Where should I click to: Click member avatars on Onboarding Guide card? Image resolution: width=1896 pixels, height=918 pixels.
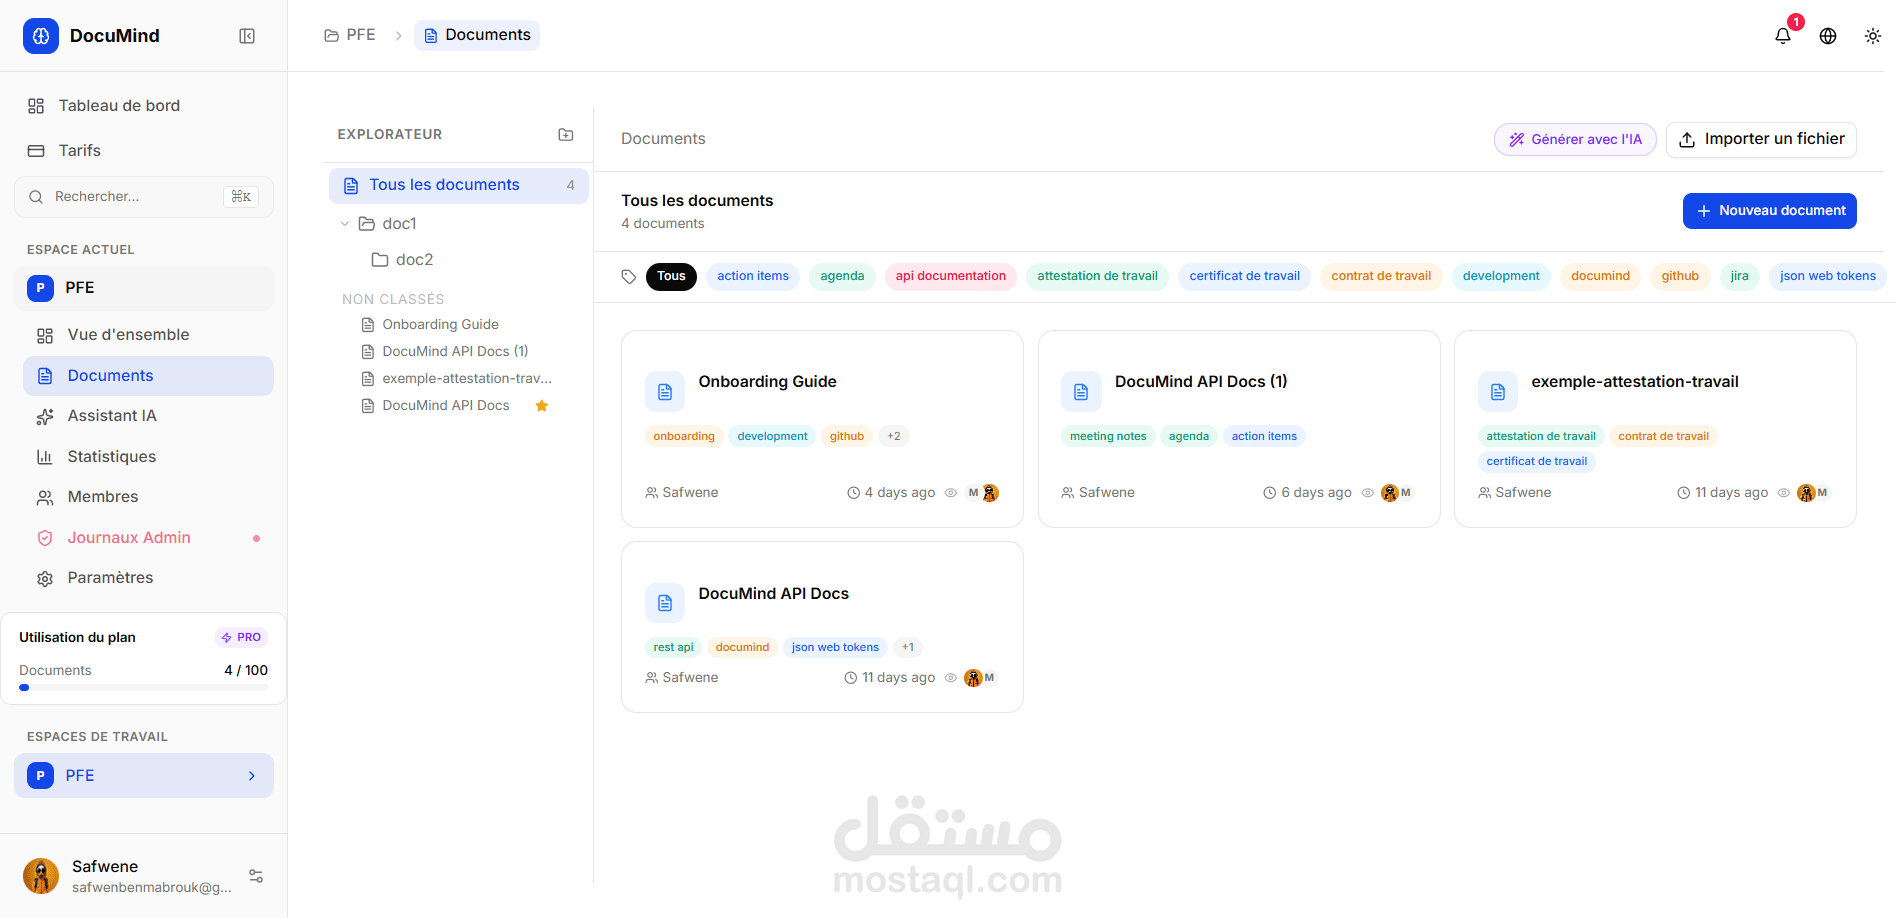(983, 493)
